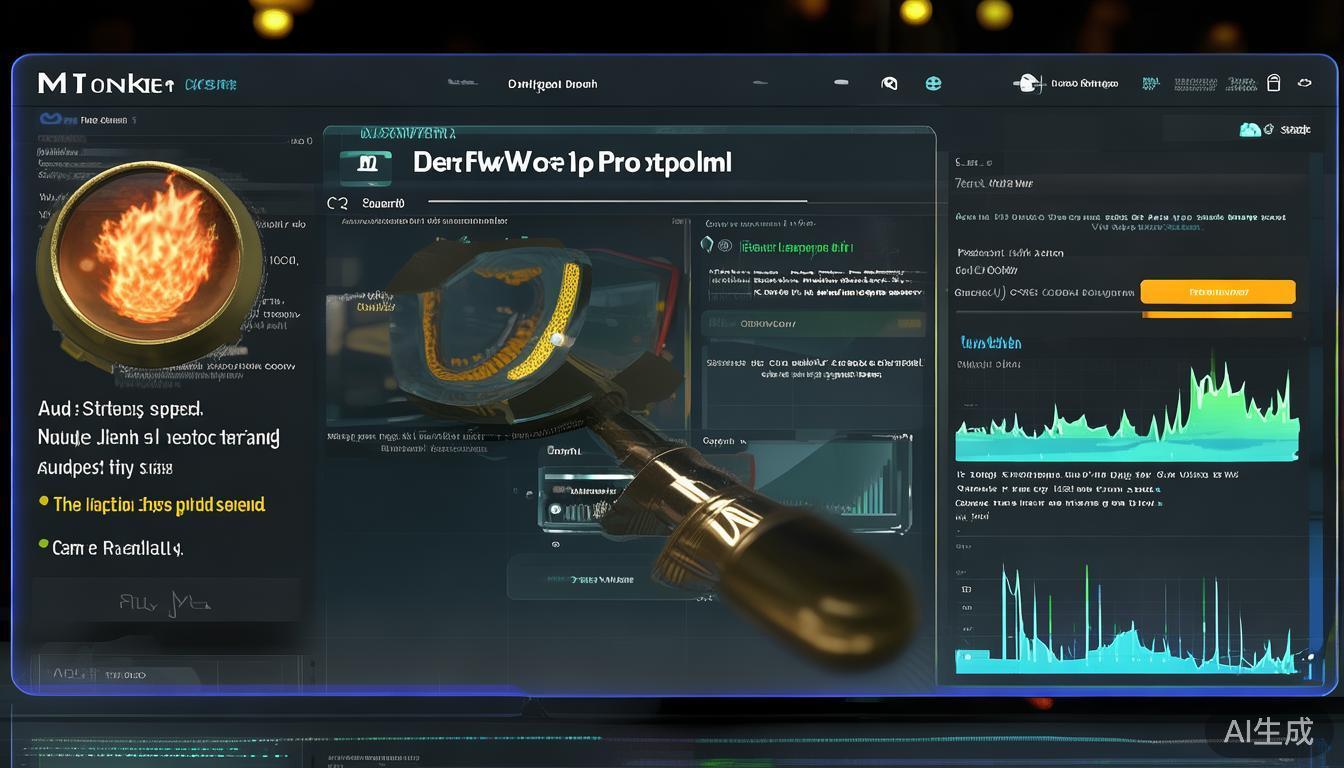Click the eye icon at header far right
The image size is (1344, 768).
coord(1304,83)
